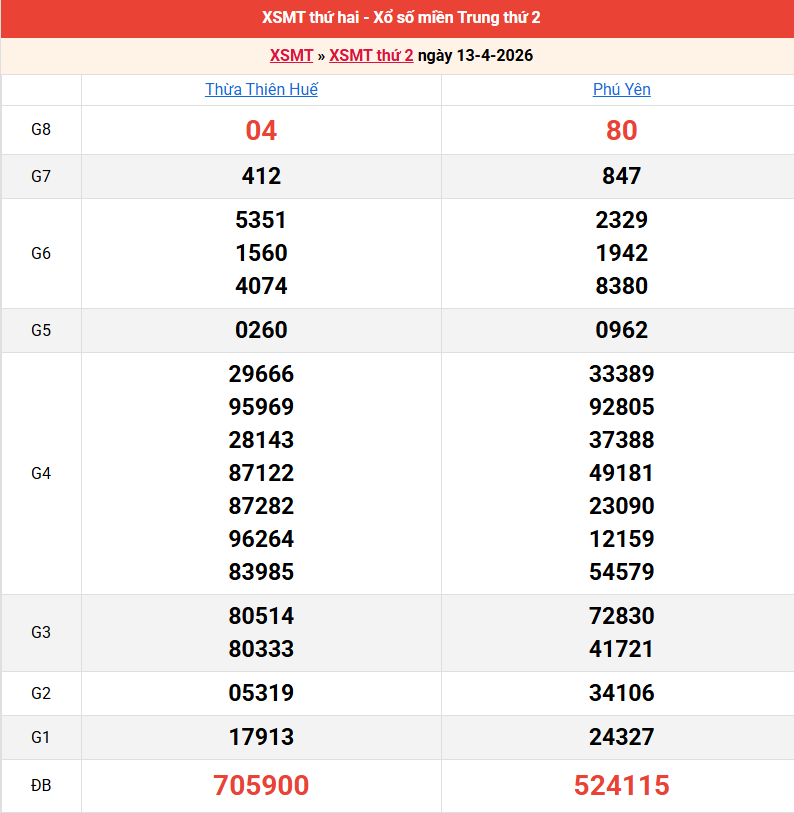
Task: Click the G1 result 17913
Action: point(261,737)
